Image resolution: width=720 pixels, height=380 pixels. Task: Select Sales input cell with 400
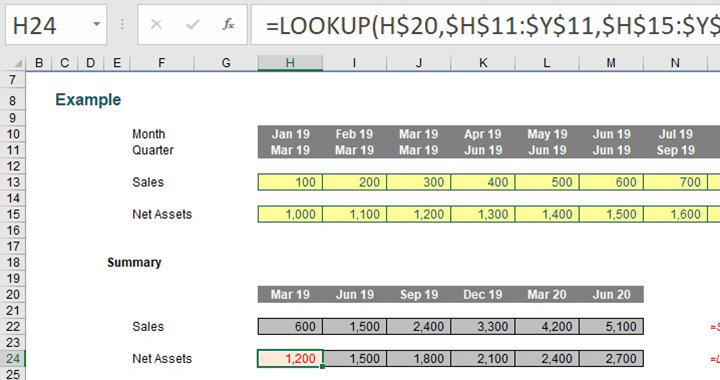[483, 182]
